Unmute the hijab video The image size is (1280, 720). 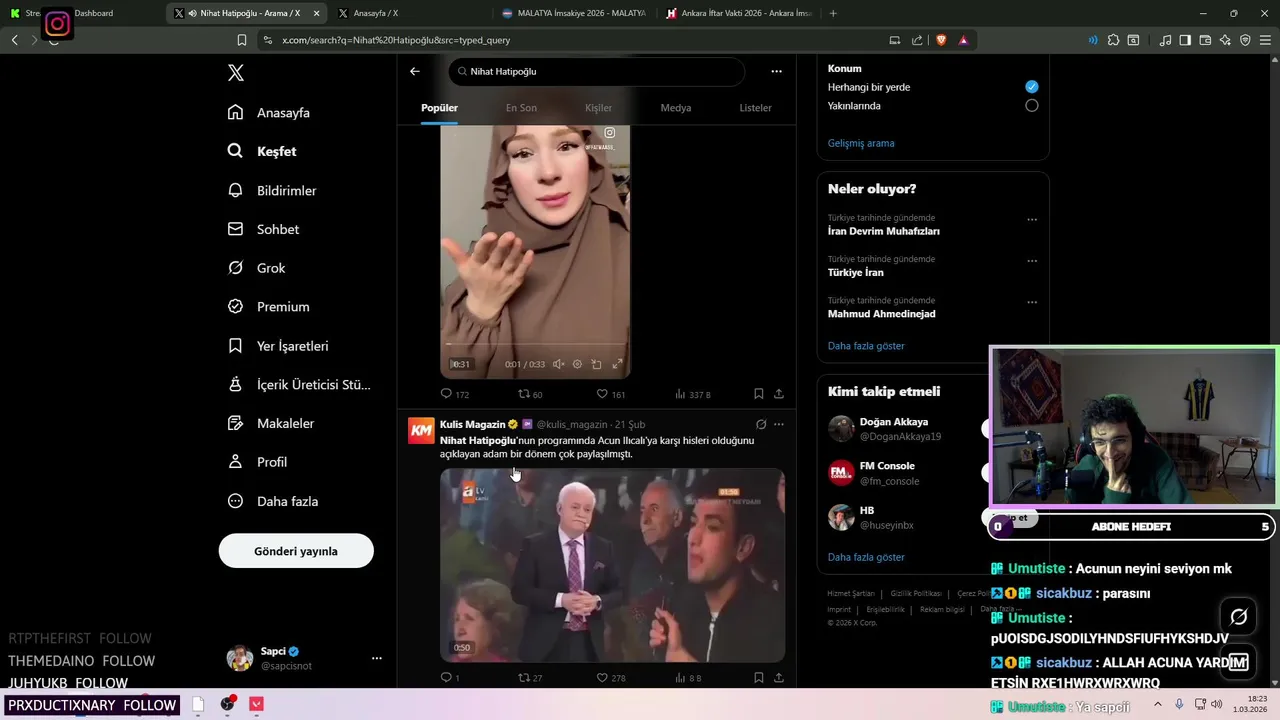(559, 364)
